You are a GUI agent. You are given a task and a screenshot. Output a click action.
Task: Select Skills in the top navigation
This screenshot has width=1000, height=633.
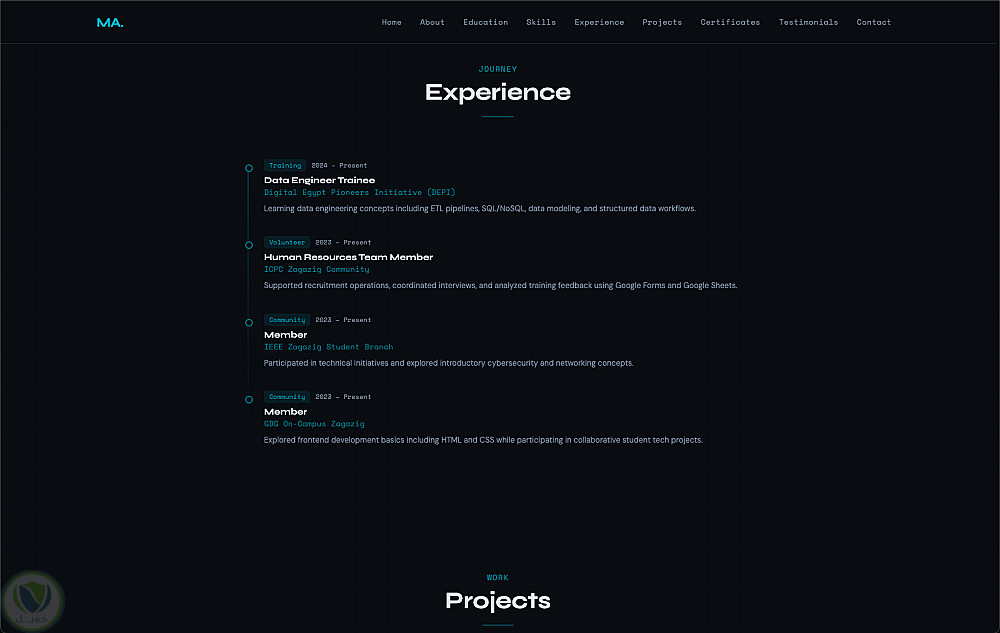pyautogui.click(x=541, y=22)
